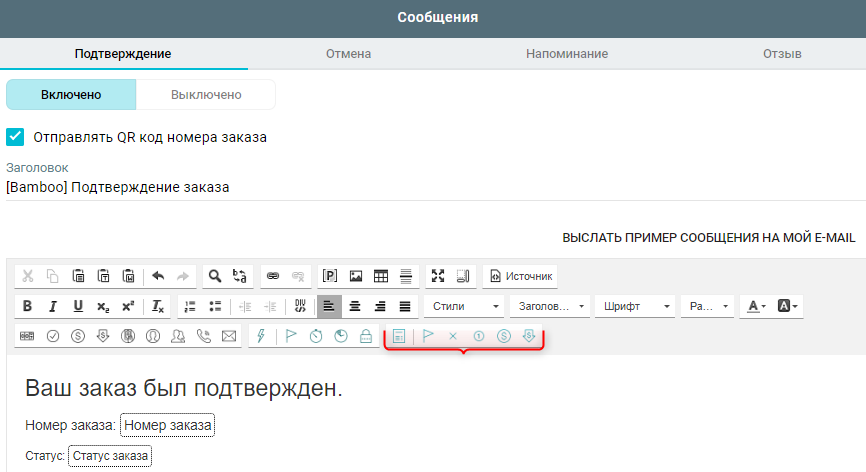This screenshot has height=472, width=866.
Task: Toggle subscript formatting
Action: pyautogui.click(x=103, y=306)
